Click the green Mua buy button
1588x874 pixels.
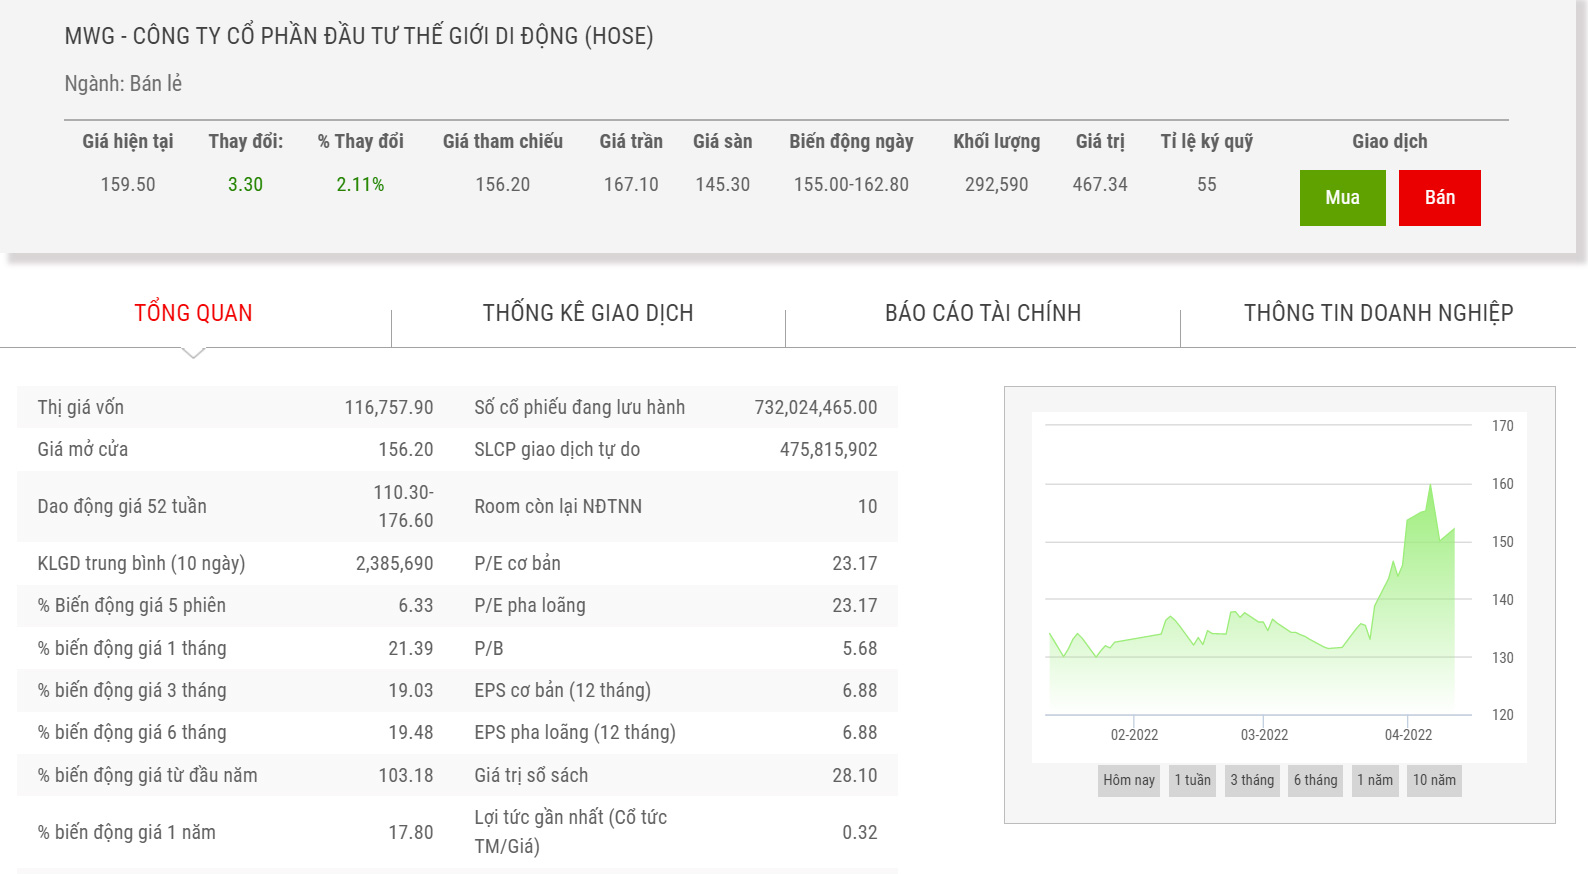coord(1342,198)
